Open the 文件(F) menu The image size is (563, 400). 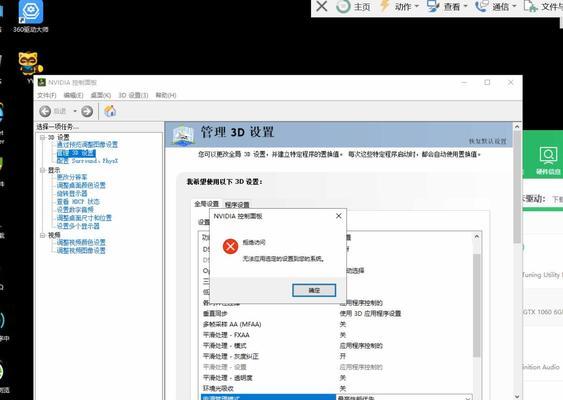pyautogui.click(x=47, y=95)
